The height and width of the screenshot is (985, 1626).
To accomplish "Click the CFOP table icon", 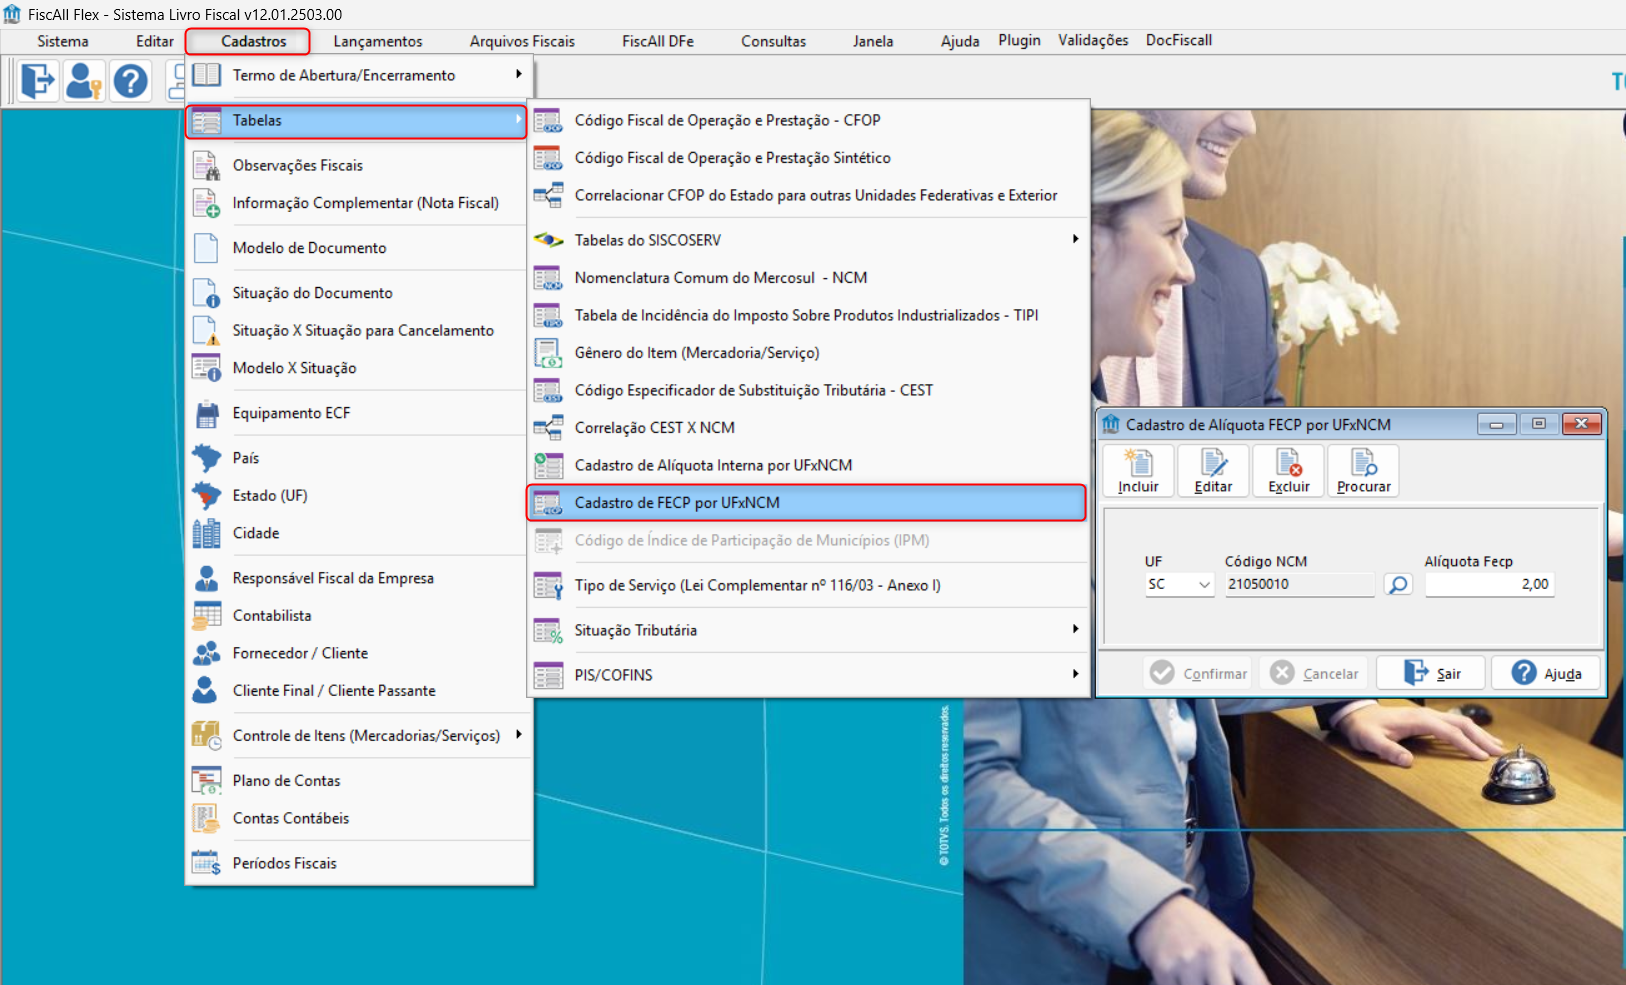I will point(548,121).
